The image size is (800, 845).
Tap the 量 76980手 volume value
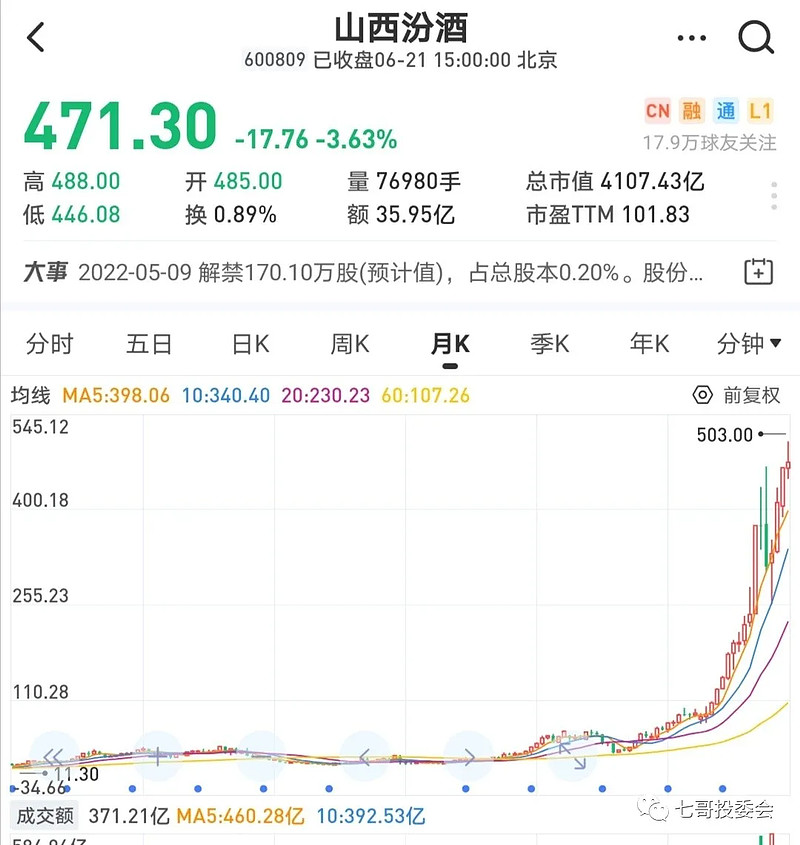pyautogui.click(x=404, y=182)
